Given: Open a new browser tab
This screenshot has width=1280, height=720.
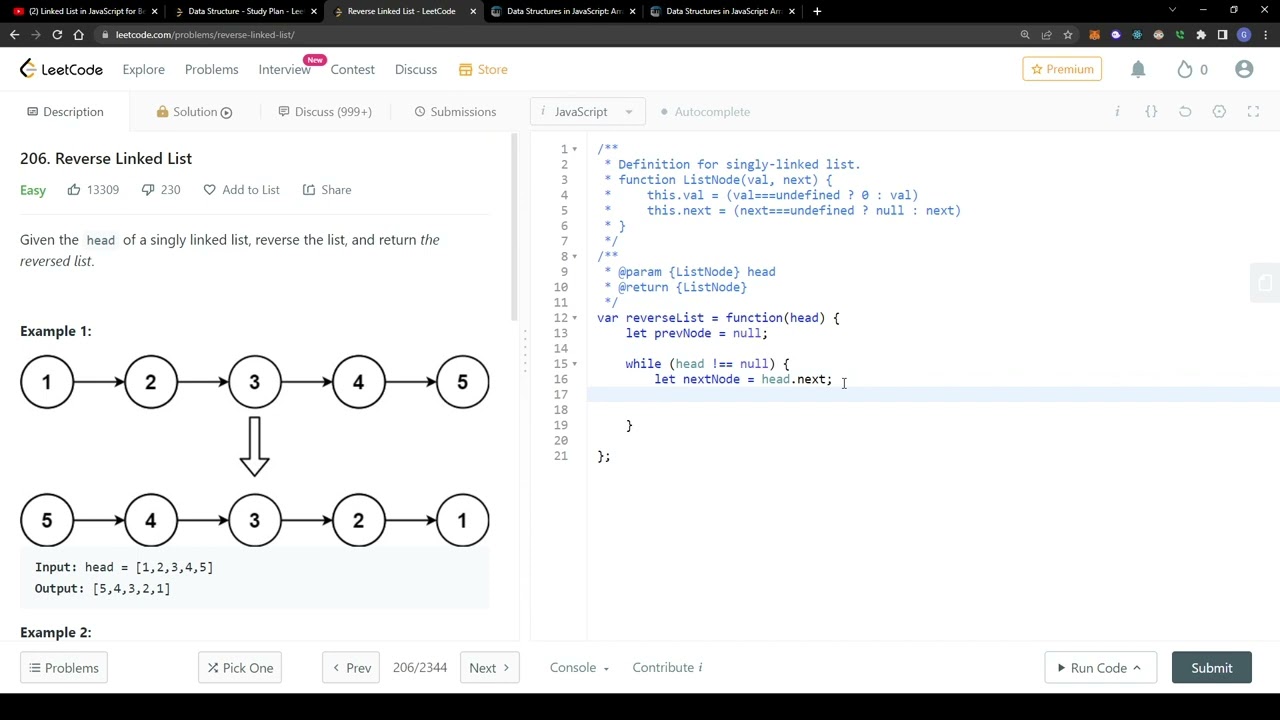Looking at the screenshot, I should coord(817,11).
